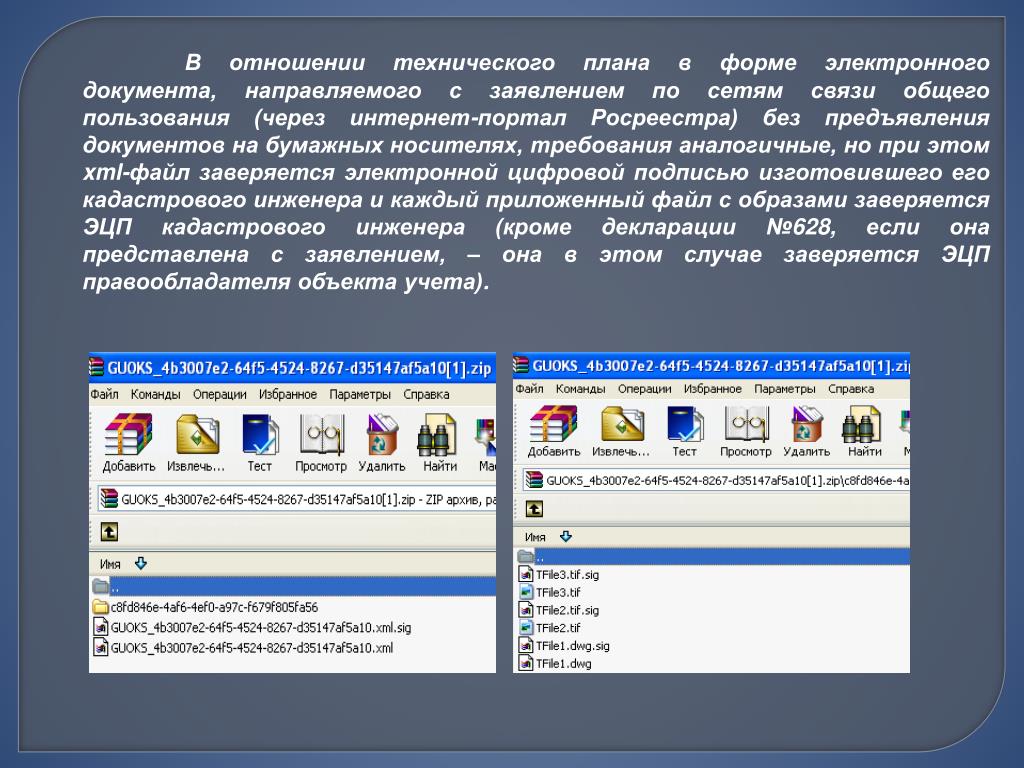Go up one folder in right window
This screenshot has height=768, width=1024.
534,509
